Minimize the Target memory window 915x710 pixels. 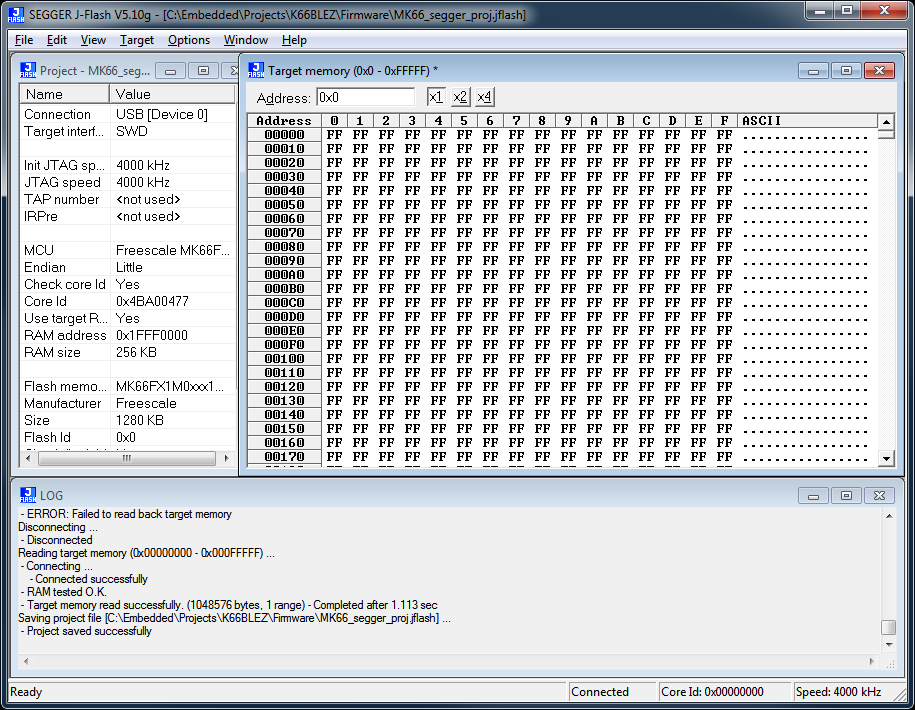click(x=813, y=71)
